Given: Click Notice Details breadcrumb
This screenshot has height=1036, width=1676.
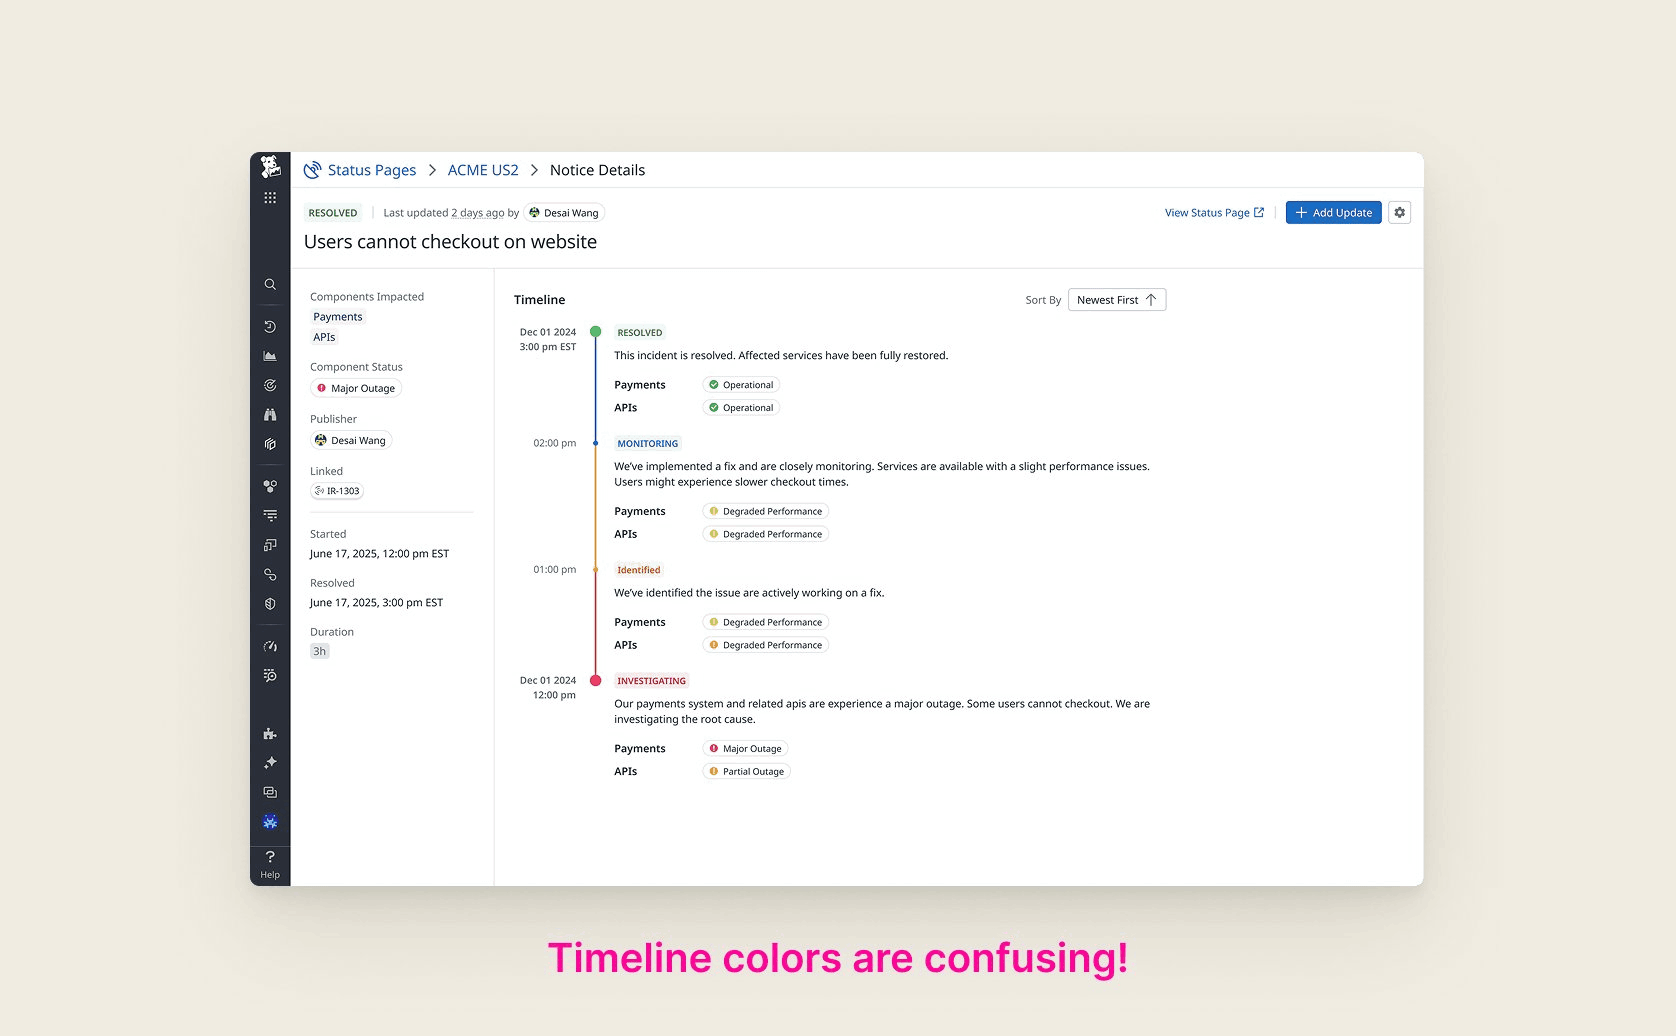Looking at the screenshot, I should pos(597,170).
